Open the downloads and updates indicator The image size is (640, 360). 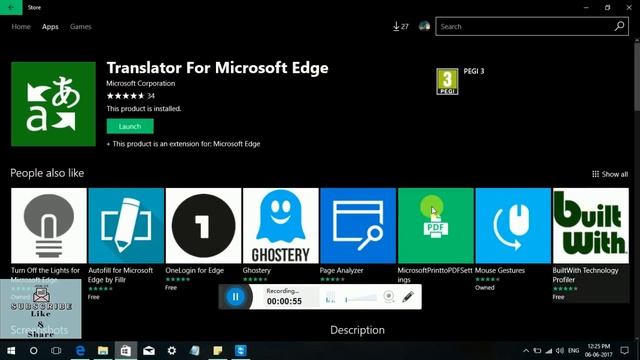coord(400,27)
